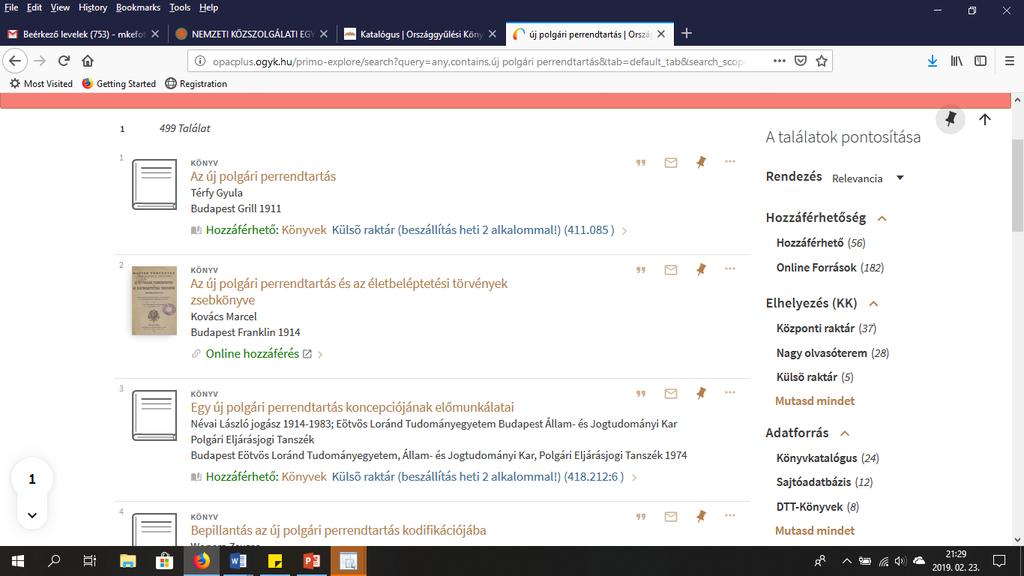Click Kovács Marcel book cover thumbnail
1024x576 pixels.
click(154, 300)
